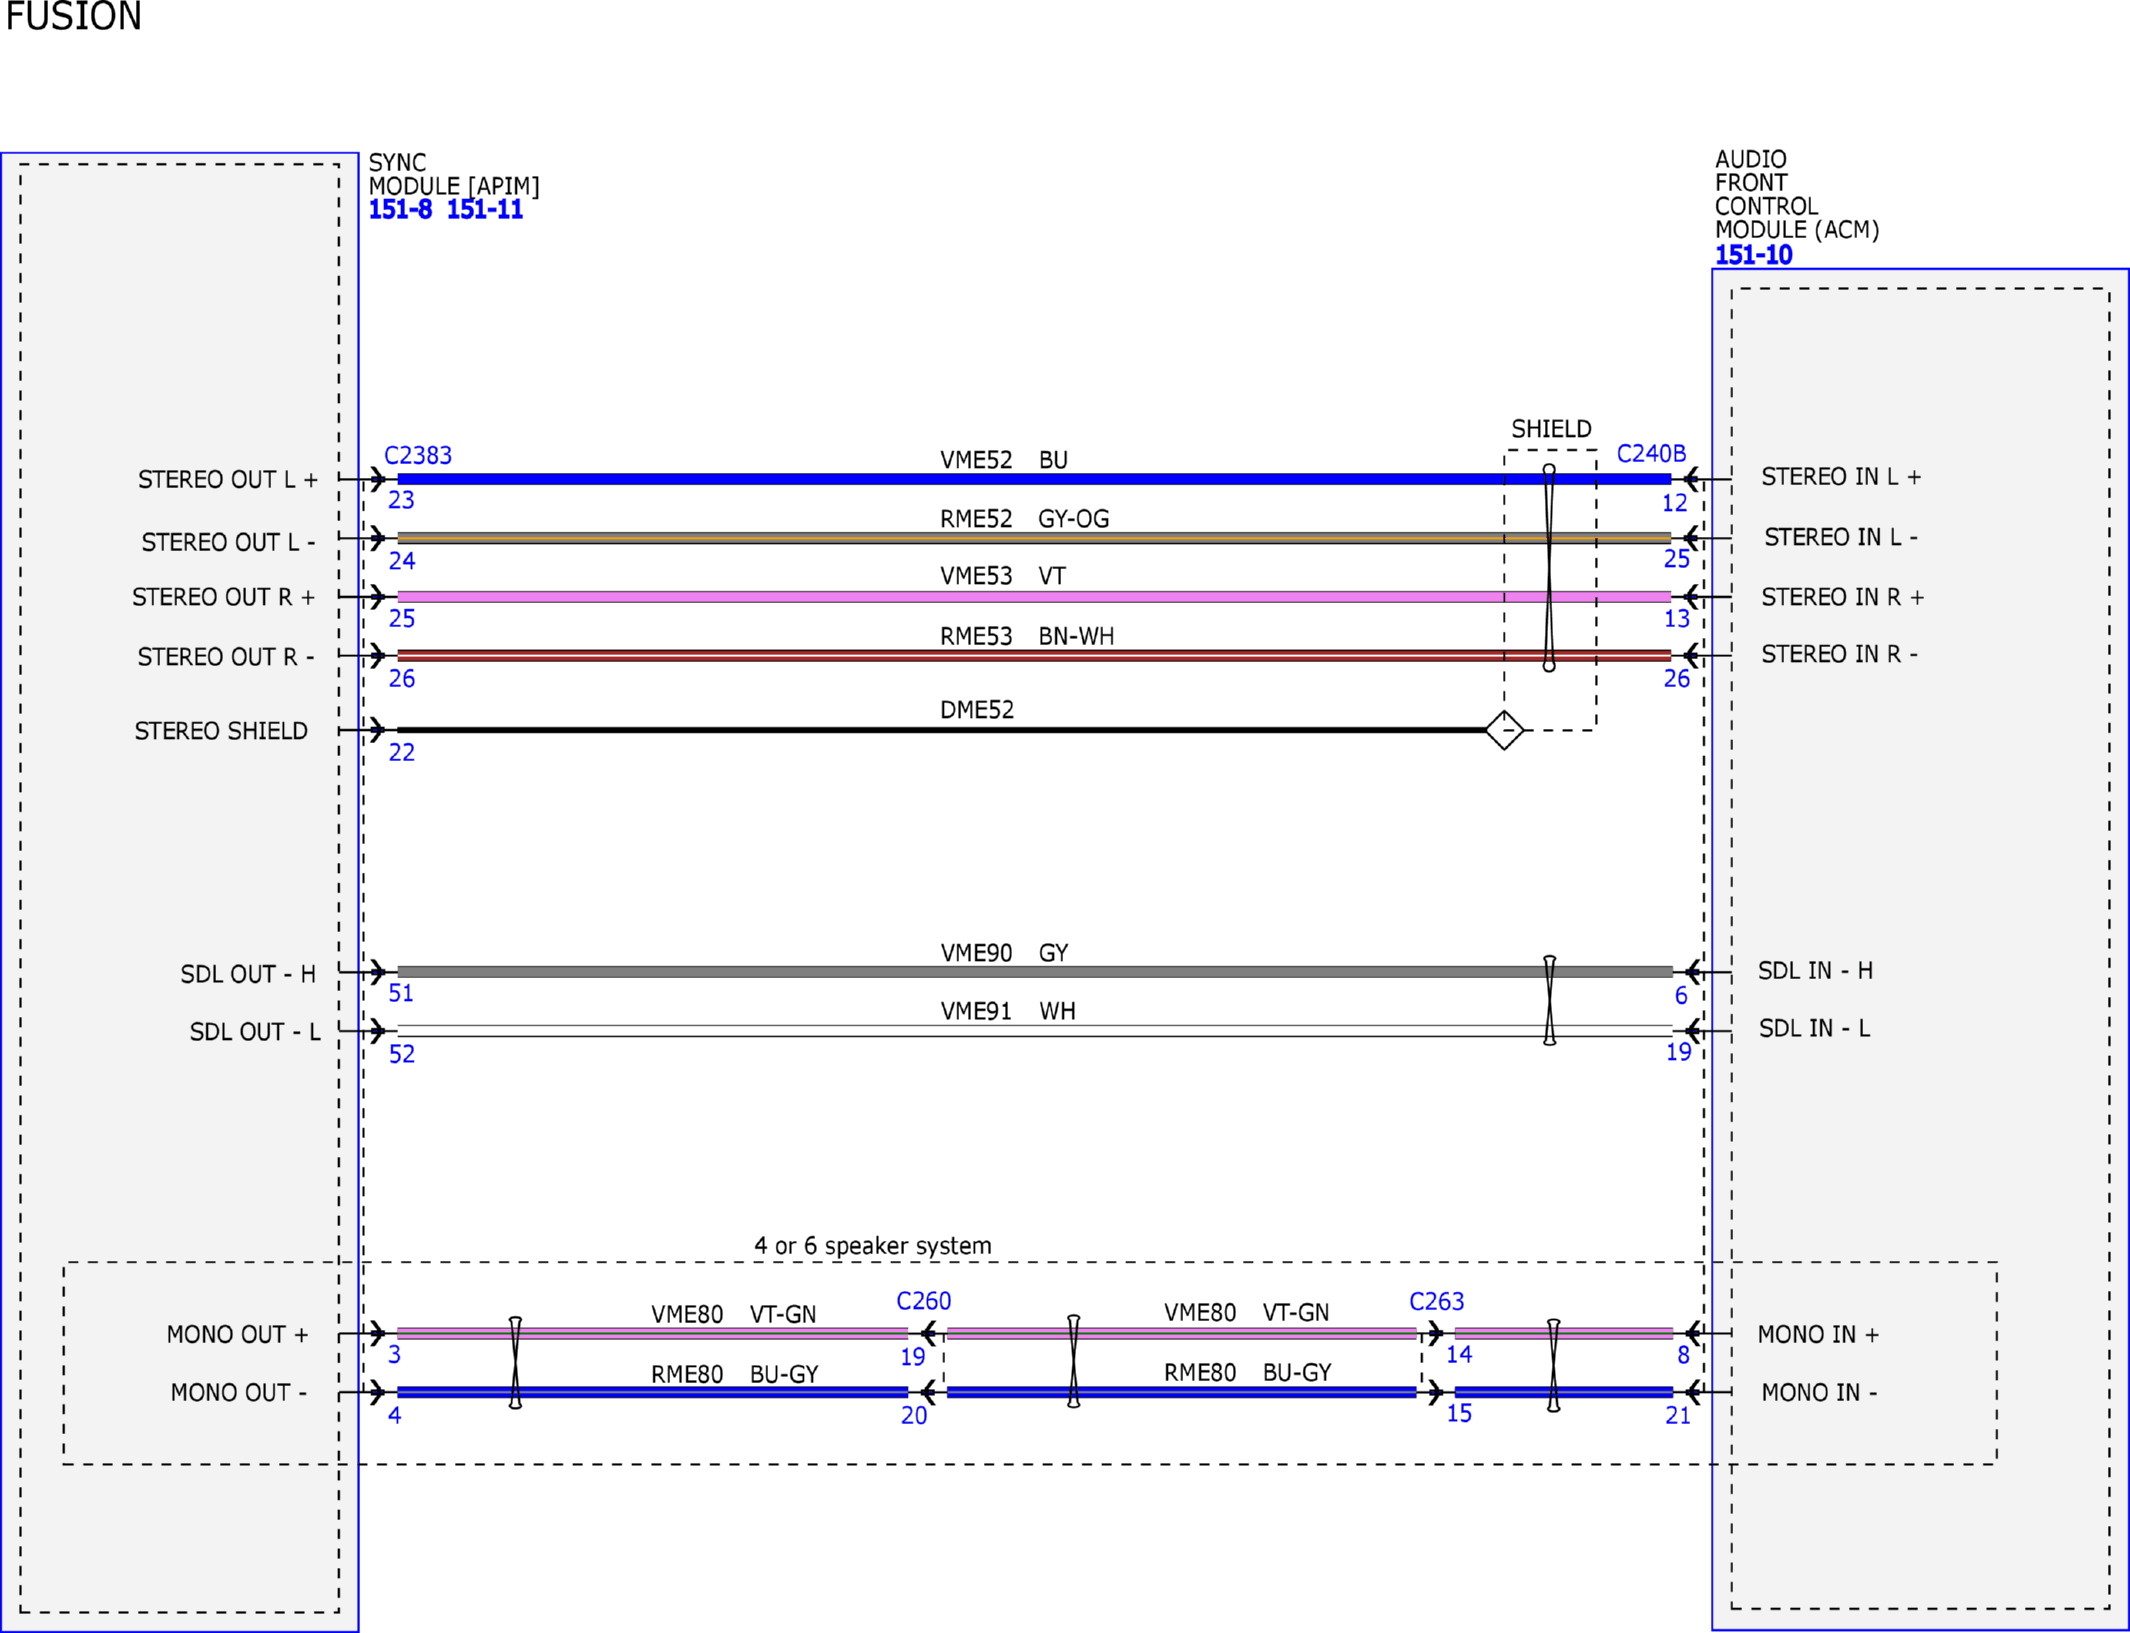Image resolution: width=2130 pixels, height=1633 pixels.
Task: Select connector label C240B
Action: coord(1651,454)
